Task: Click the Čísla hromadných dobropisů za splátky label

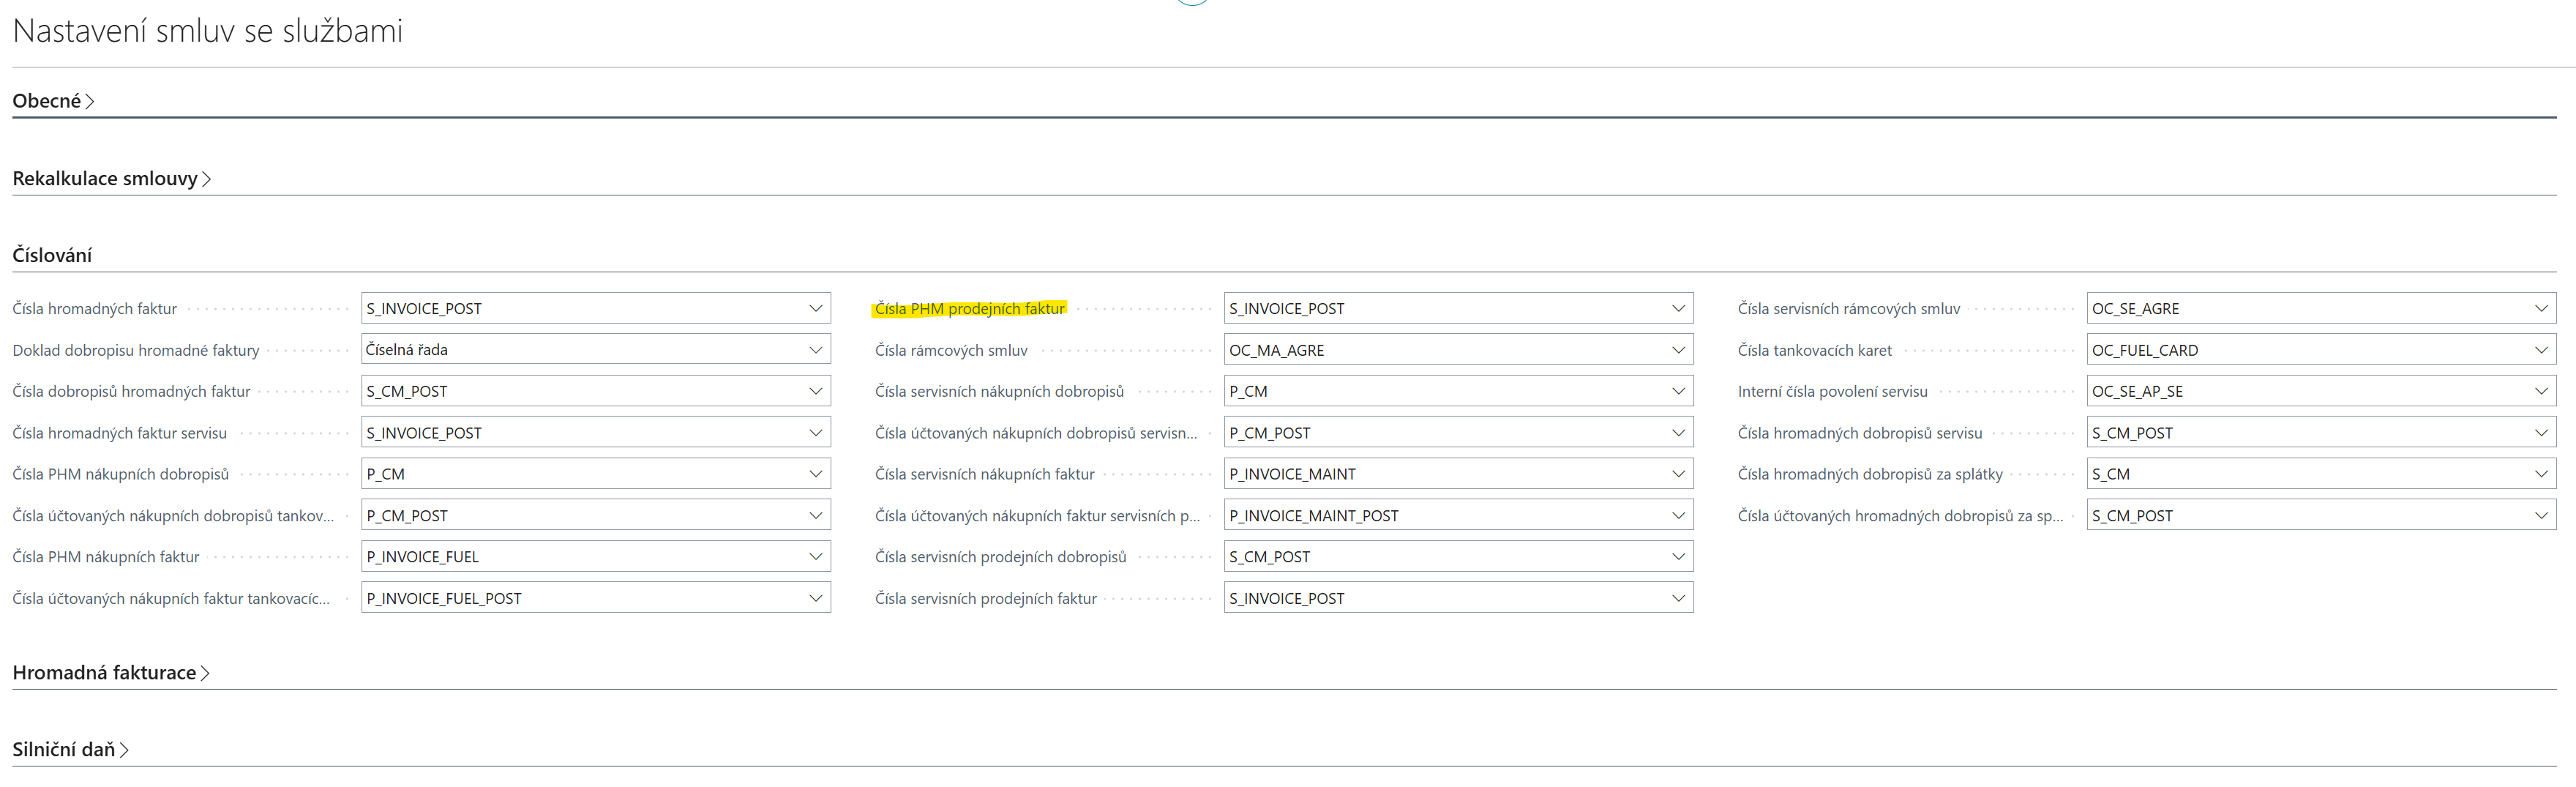Action: click(1869, 474)
